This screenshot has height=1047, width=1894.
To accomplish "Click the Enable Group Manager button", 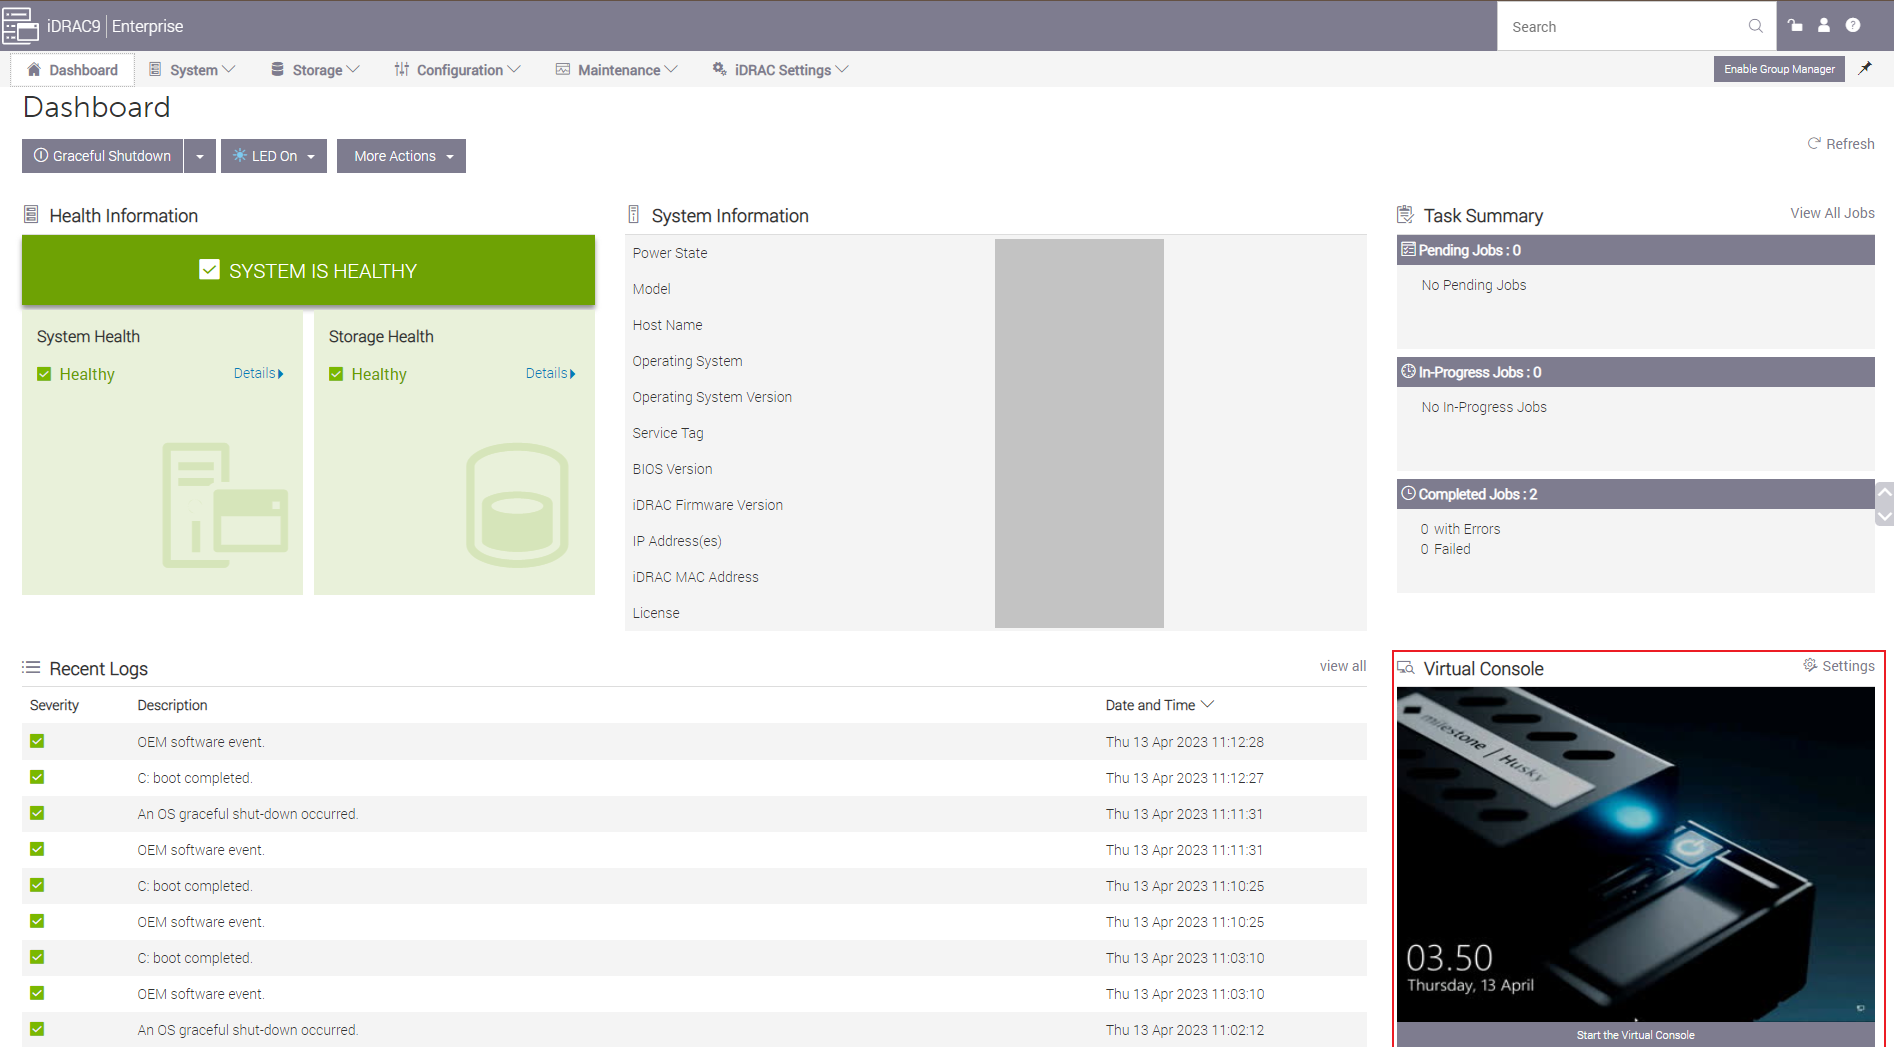I will click(x=1779, y=69).
